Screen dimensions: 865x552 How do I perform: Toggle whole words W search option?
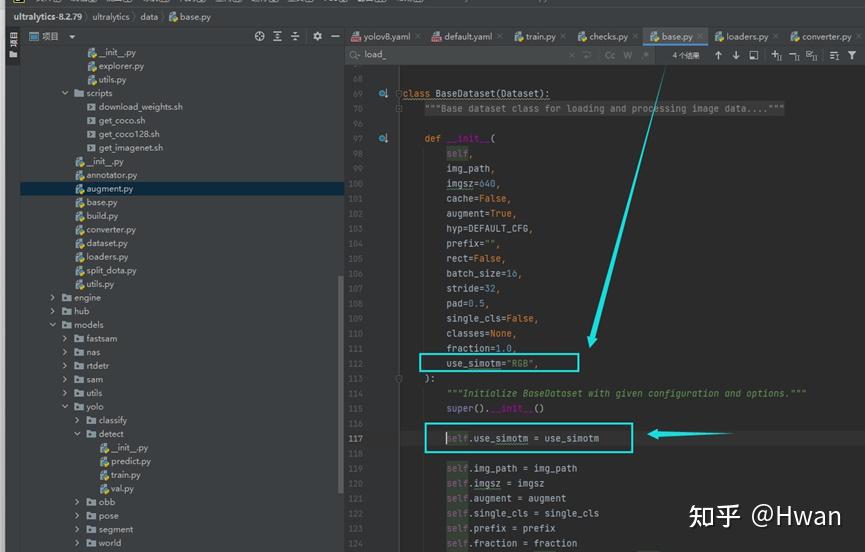point(628,56)
